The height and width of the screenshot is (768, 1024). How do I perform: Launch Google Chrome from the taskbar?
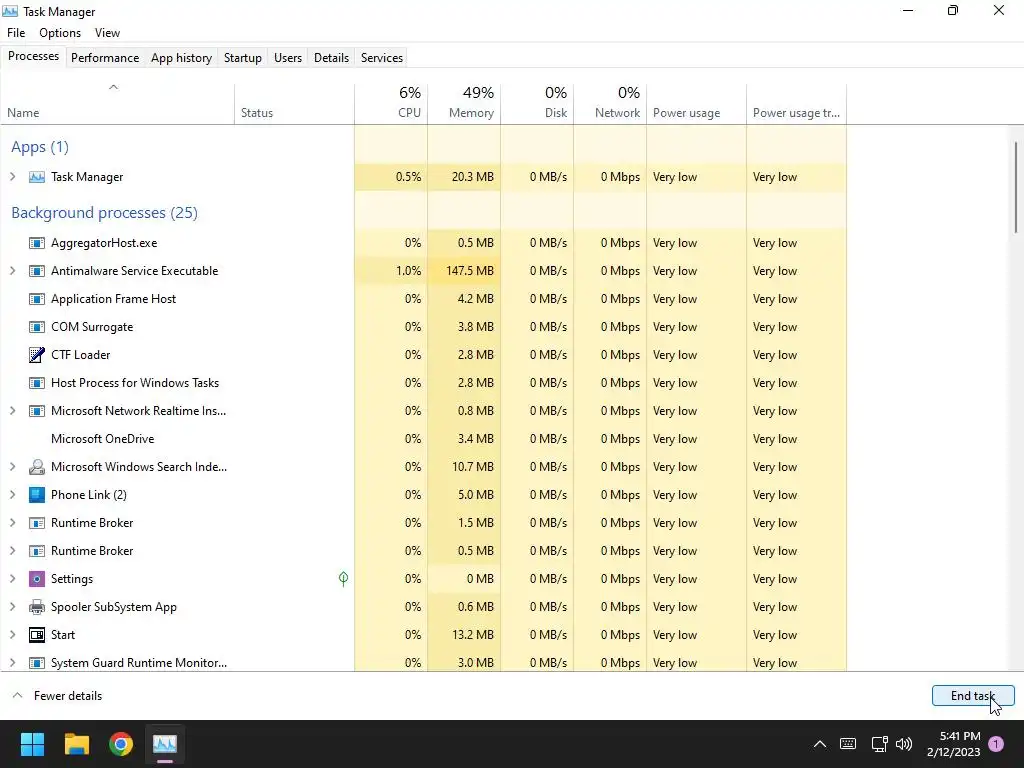point(121,744)
